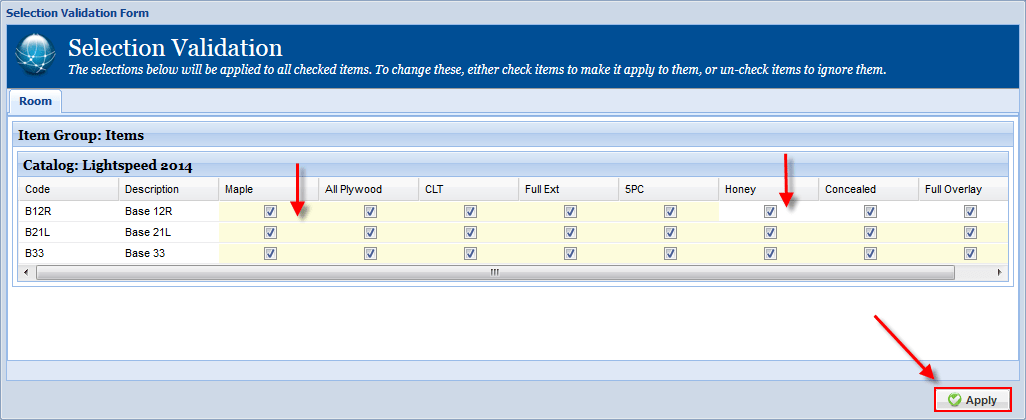
Task: Click the Catalog: Lightspeed 2014 header
Action: [513, 166]
